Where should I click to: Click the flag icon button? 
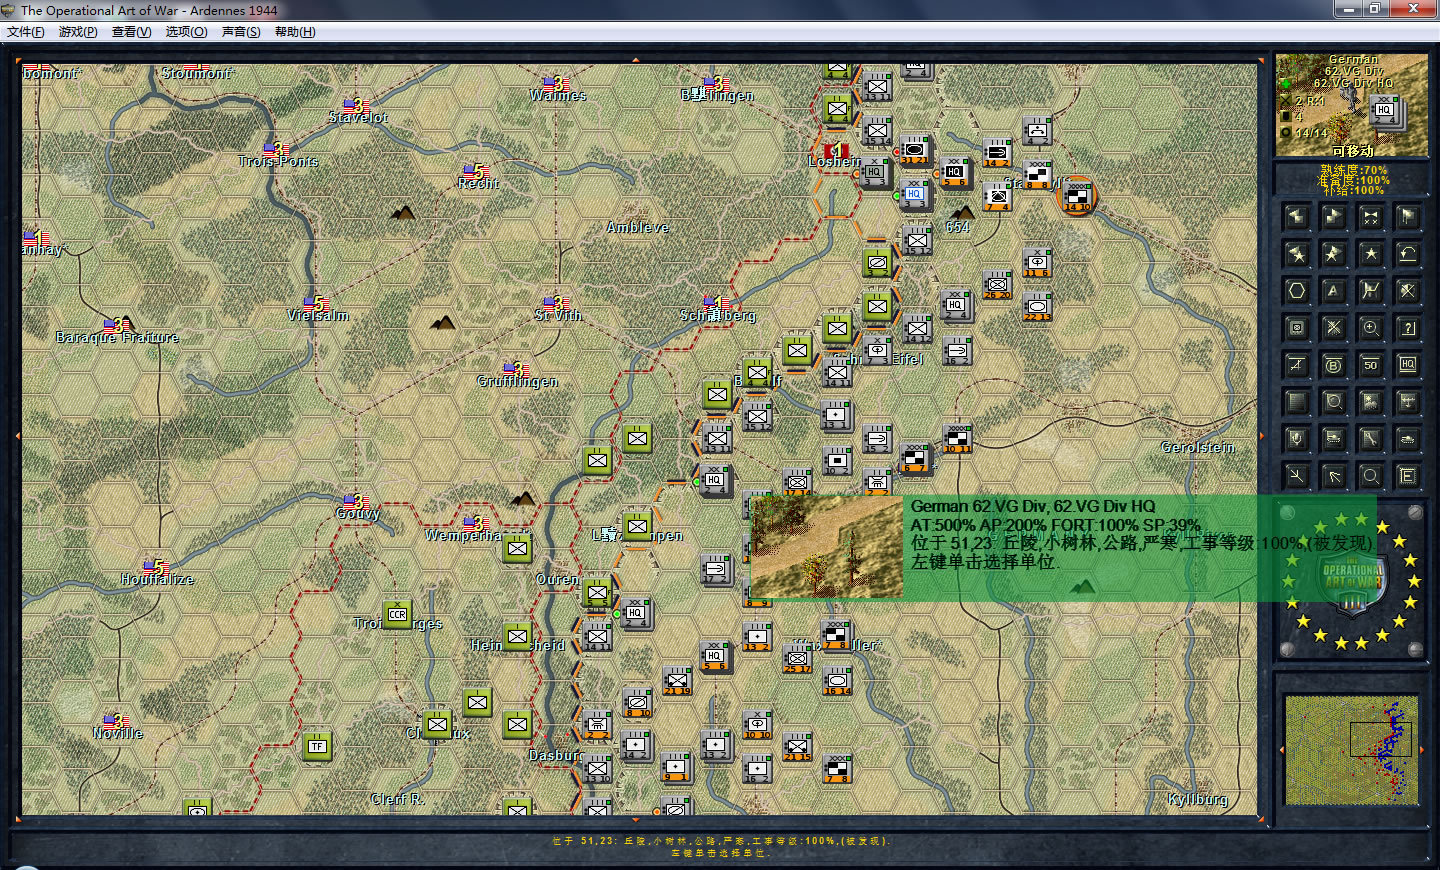[x=1408, y=217]
